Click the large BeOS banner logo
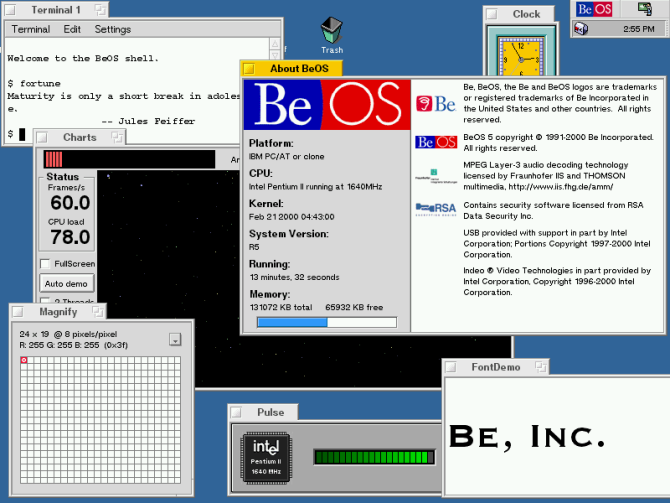Viewport: 670px width, 503px height. [x=327, y=105]
